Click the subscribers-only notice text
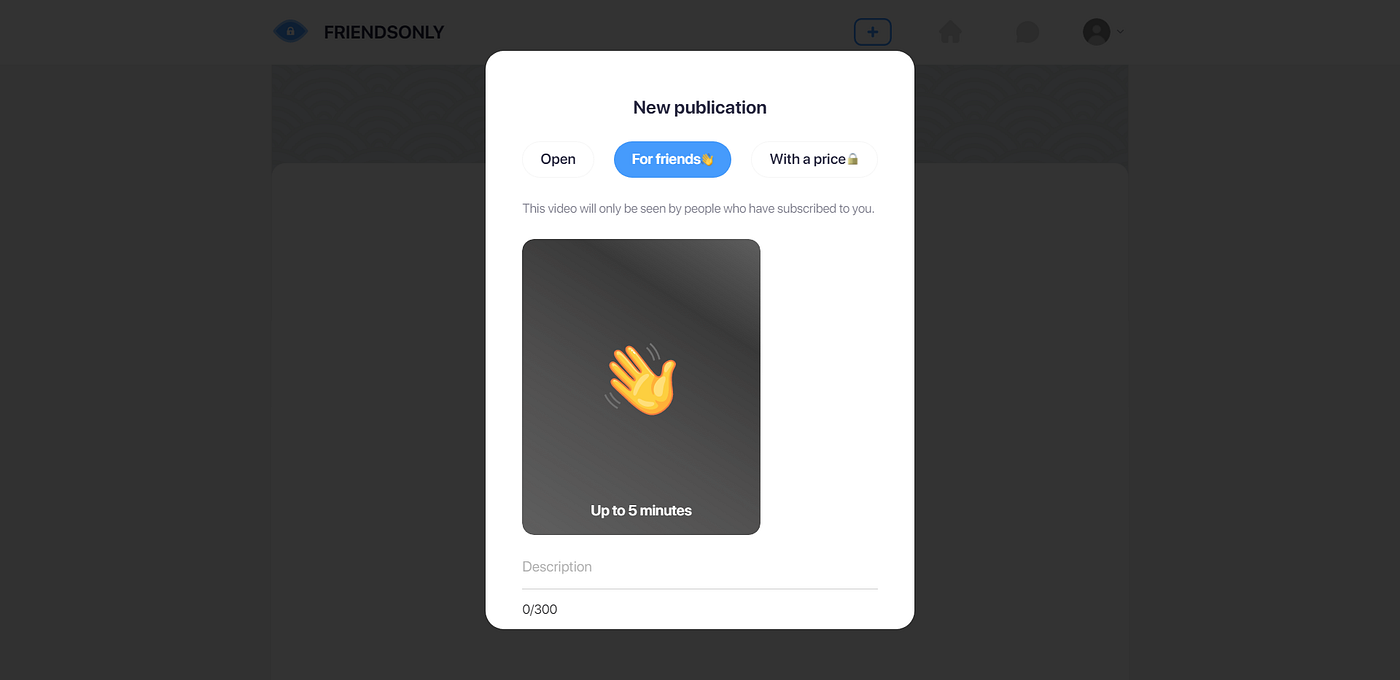 click(698, 208)
